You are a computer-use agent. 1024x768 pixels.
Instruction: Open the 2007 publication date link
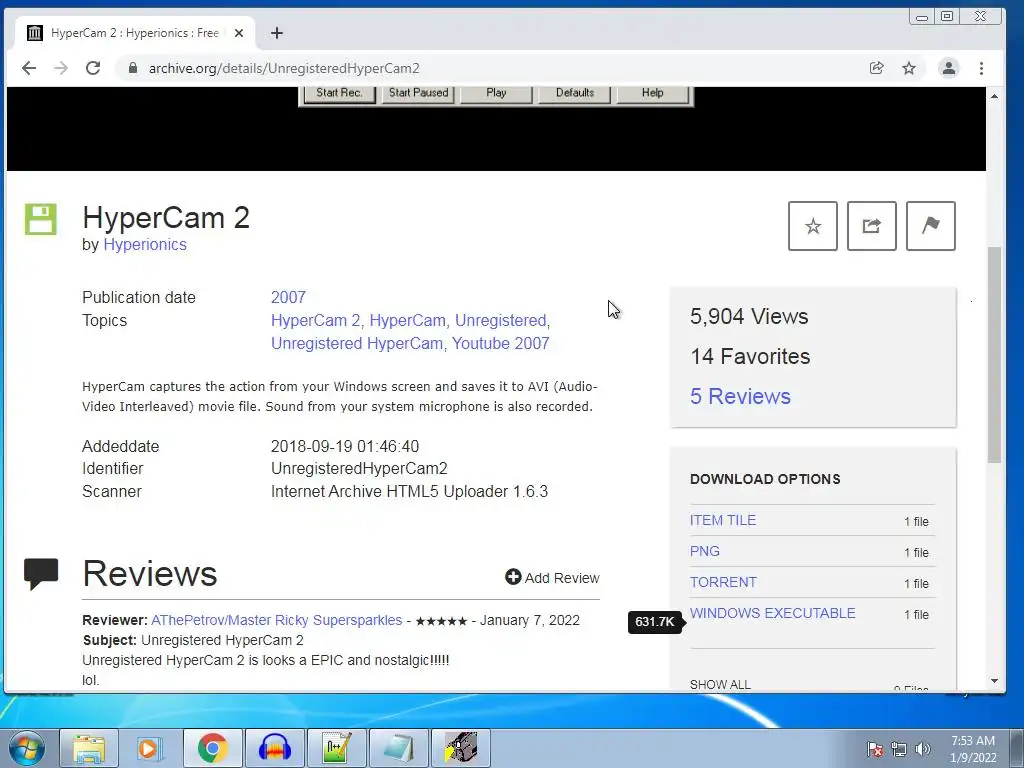coord(288,297)
